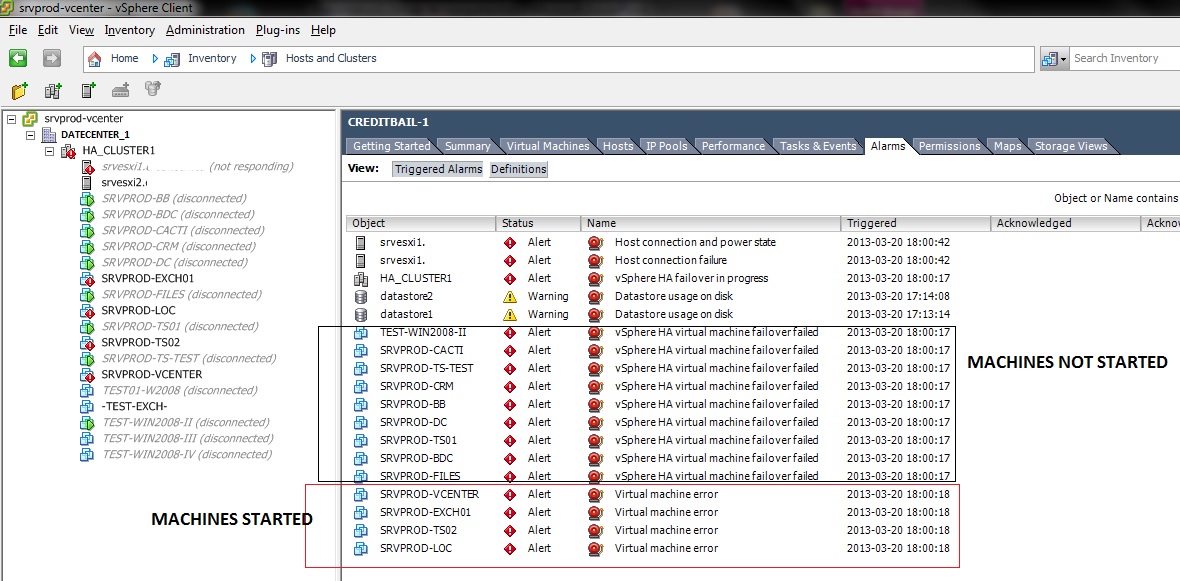This screenshot has height=581, width=1180.
Task: Click in the Search Inventory field
Action: pos(1124,58)
